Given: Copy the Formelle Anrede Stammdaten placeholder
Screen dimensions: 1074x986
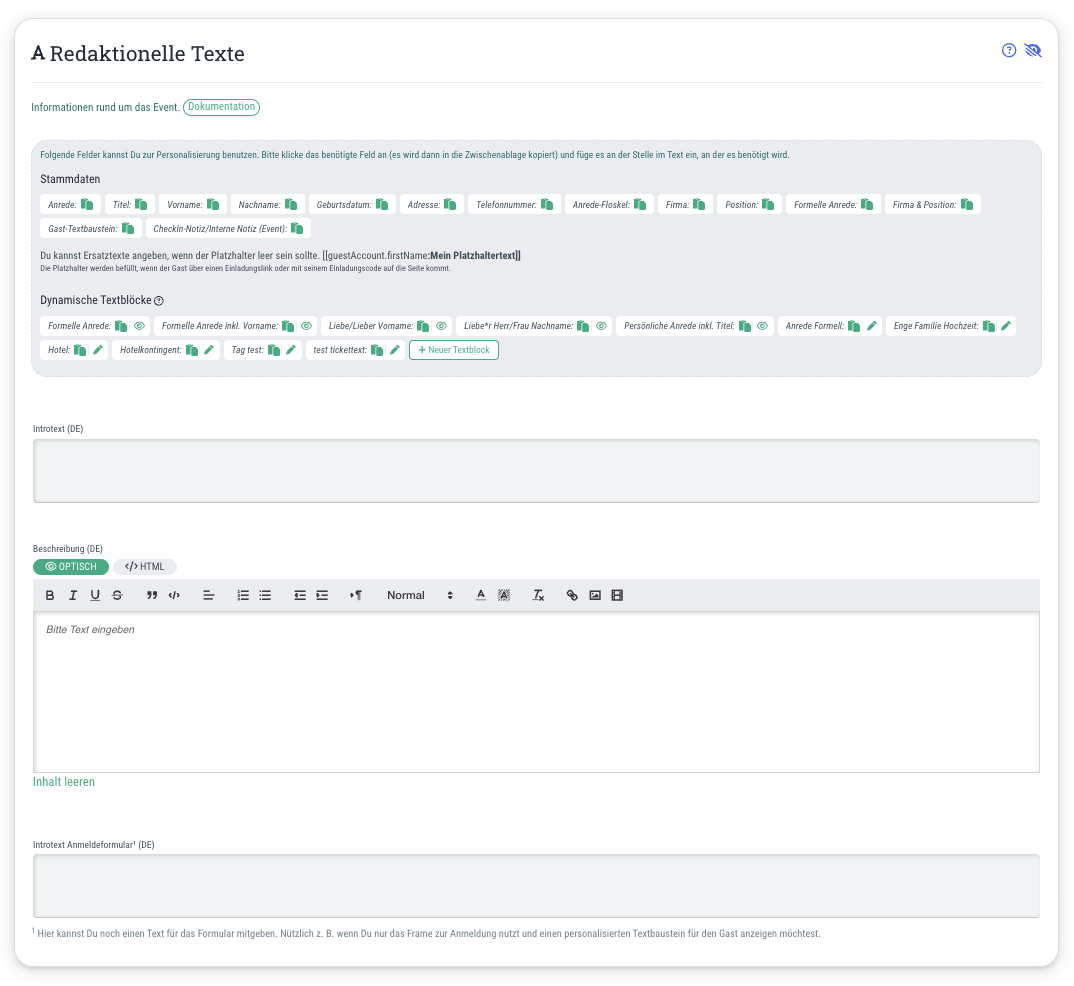Looking at the screenshot, I should (866, 204).
